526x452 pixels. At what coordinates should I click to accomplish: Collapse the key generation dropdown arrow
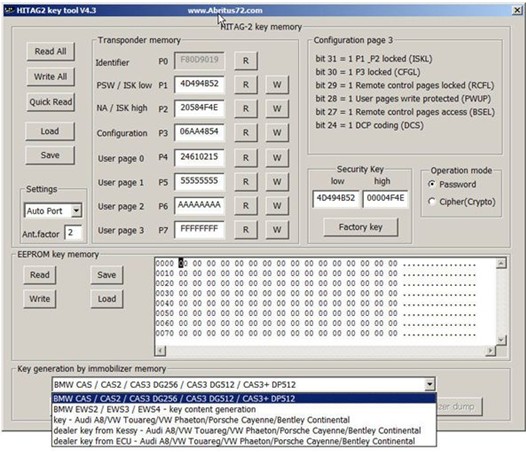429,384
